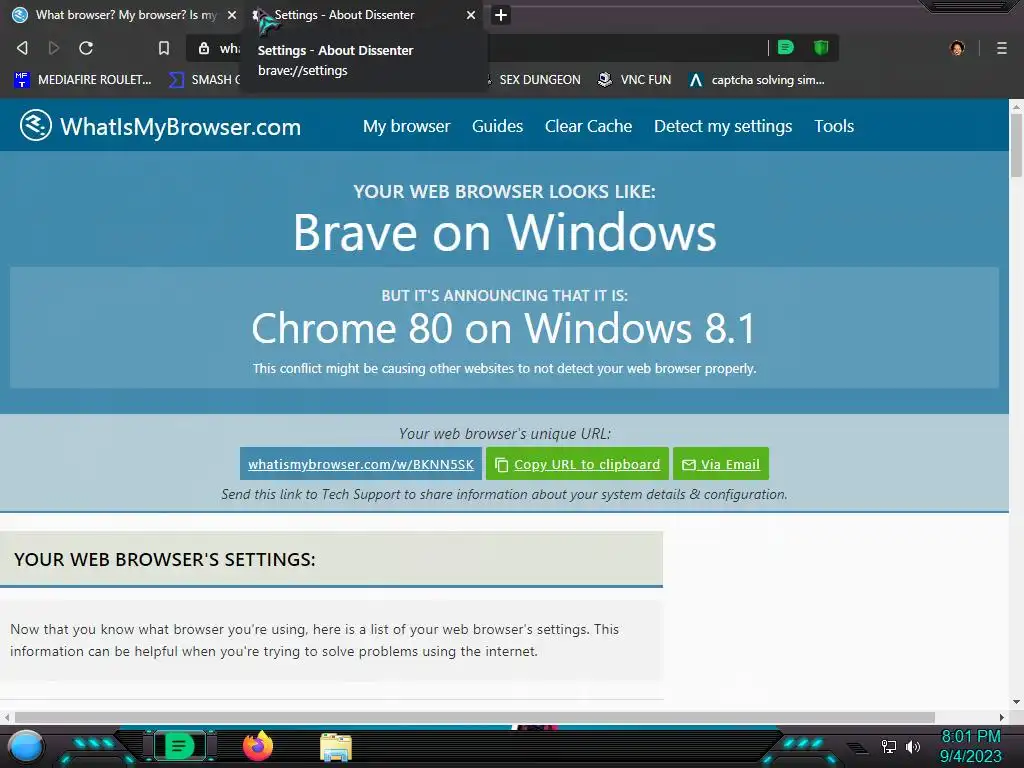Click the horizontal scroll-right arrow
This screenshot has width=1024, height=768.
coord(1002,716)
